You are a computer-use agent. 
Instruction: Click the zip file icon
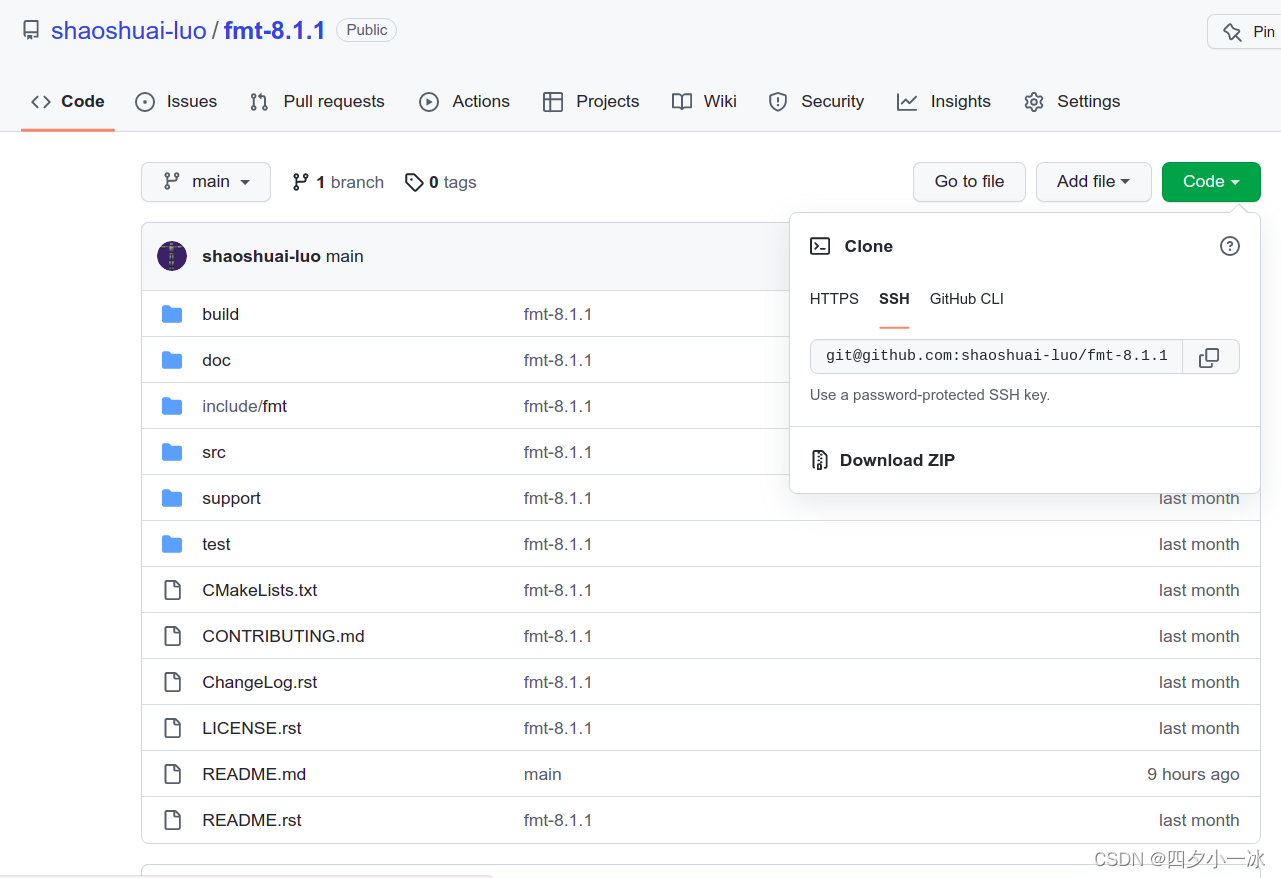coord(820,460)
